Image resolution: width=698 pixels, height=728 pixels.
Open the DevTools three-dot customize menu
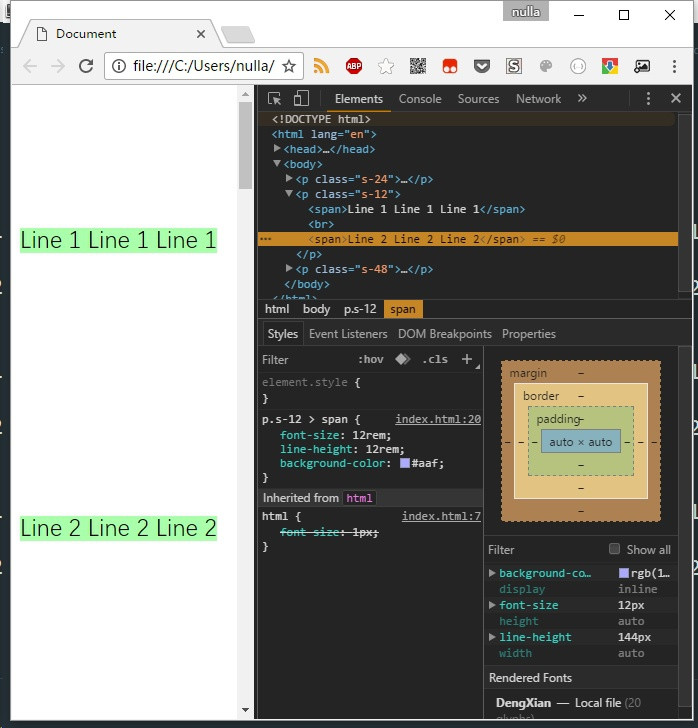(648, 99)
